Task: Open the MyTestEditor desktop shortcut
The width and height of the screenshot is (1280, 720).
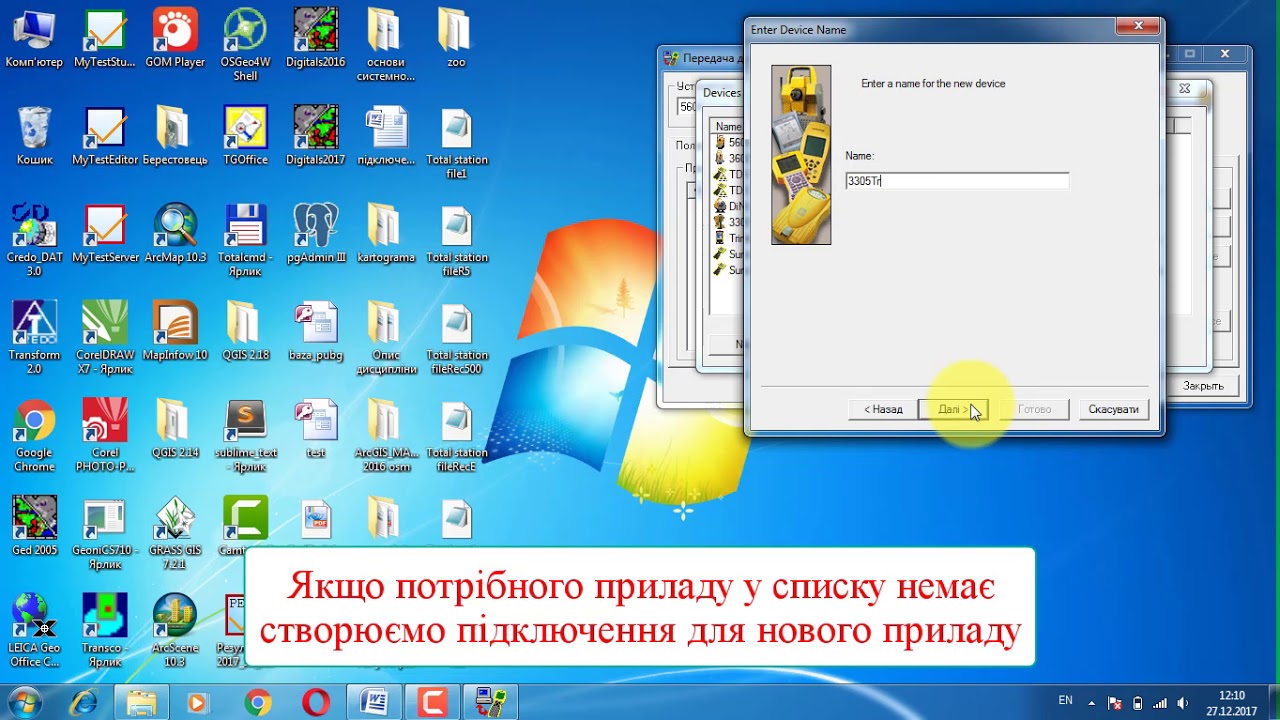Action: click(x=105, y=137)
